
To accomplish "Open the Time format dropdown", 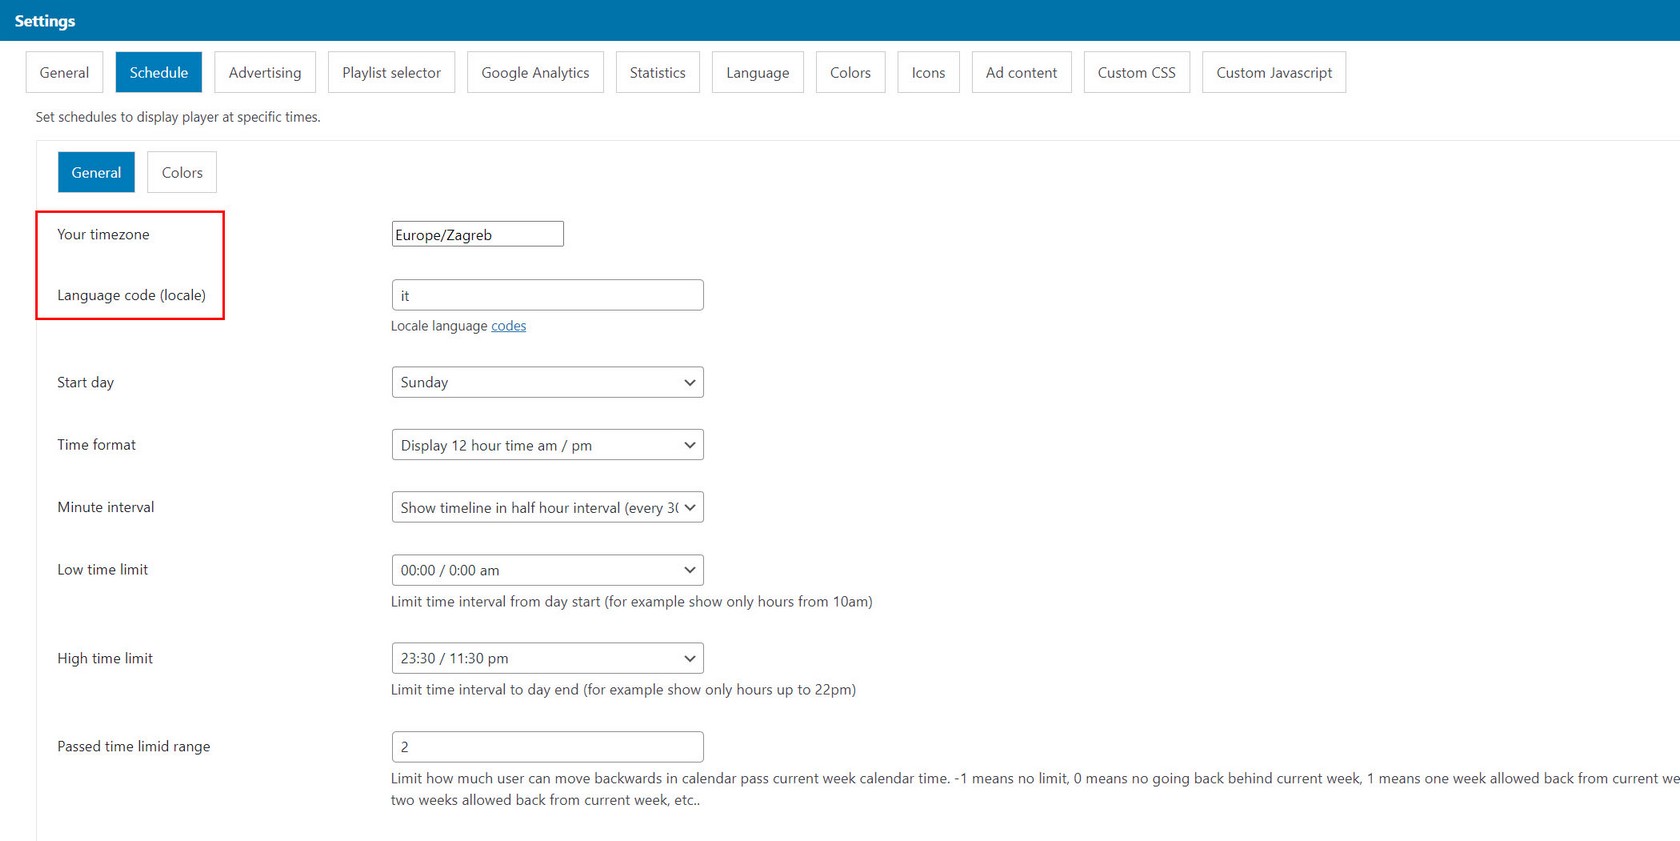I will (547, 445).
